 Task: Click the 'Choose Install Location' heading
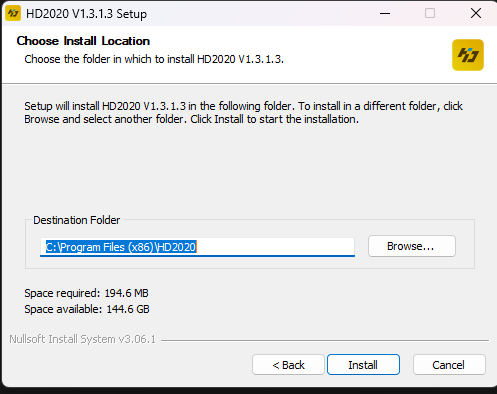coord(83,41)
